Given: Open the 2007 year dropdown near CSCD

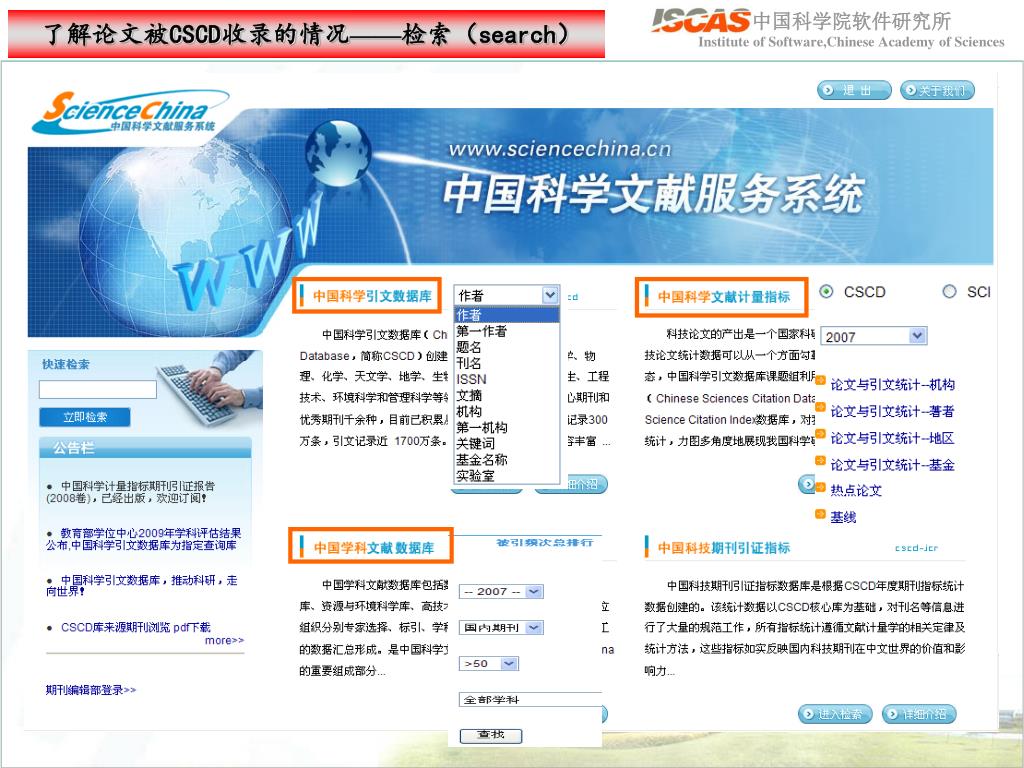Looking at the screenshot, I should coord(874,336).
